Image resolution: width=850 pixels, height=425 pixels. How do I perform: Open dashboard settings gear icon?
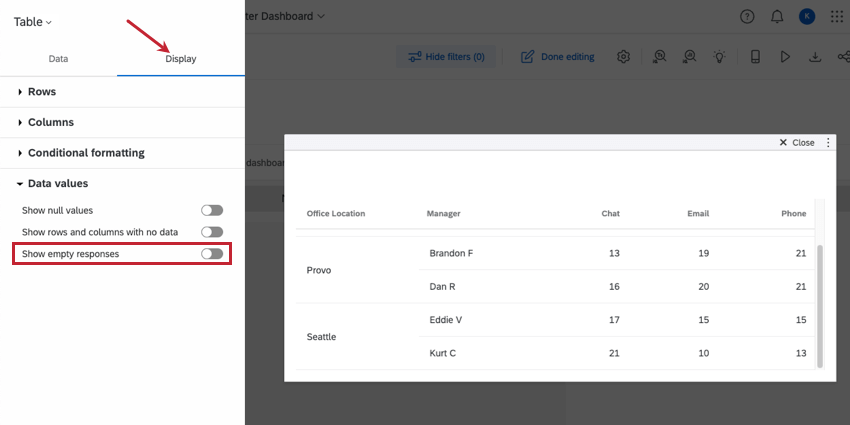tap(623, 56)
